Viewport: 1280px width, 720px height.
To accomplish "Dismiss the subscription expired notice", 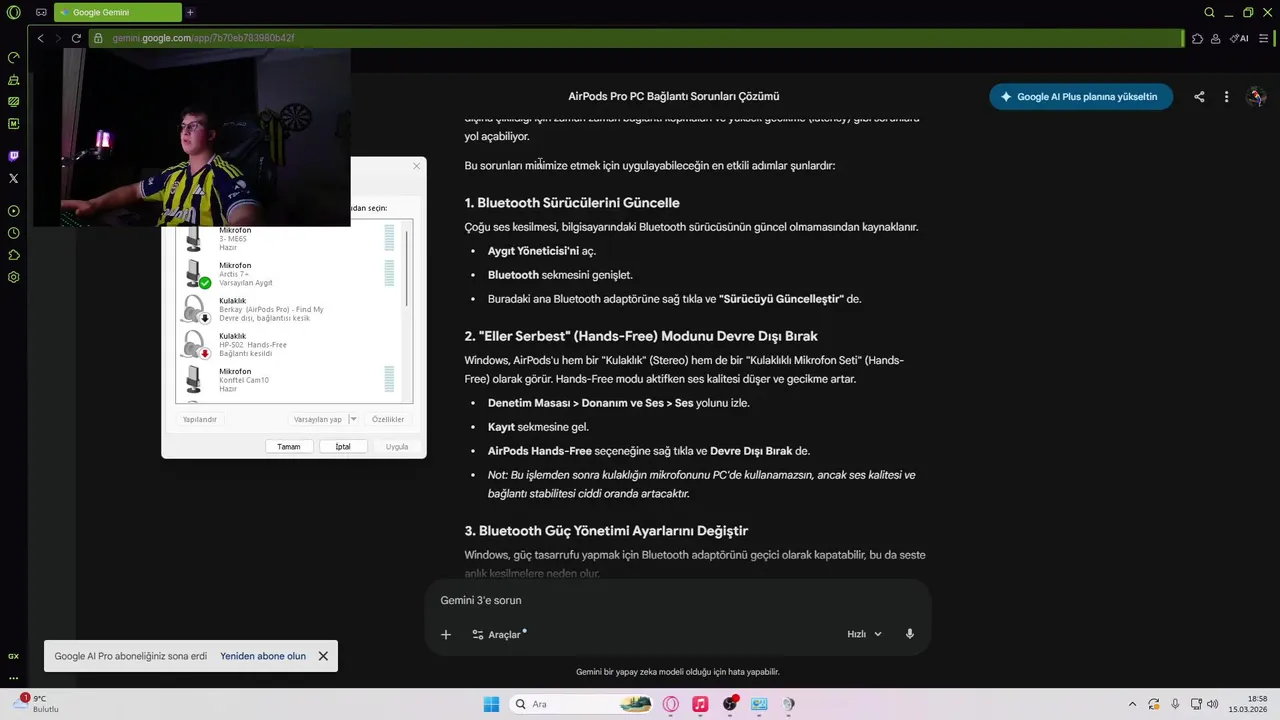I will tap(323, 656).
